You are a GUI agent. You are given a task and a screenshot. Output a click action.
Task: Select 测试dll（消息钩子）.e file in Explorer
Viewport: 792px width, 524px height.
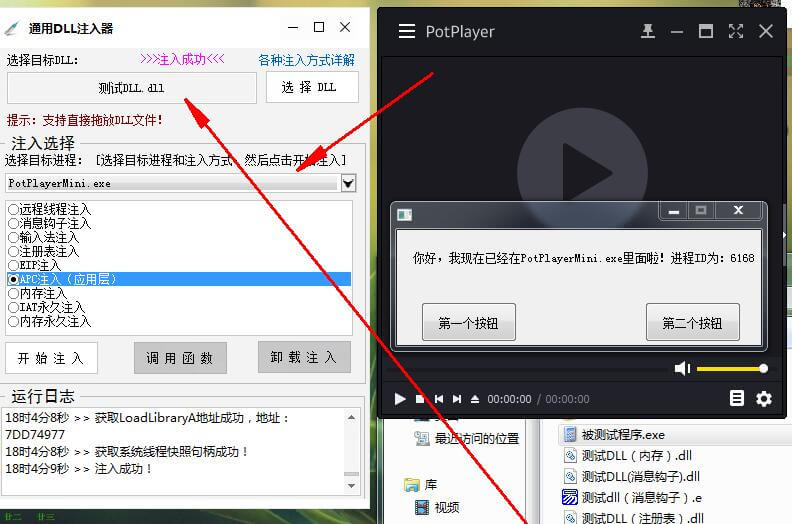631,498
